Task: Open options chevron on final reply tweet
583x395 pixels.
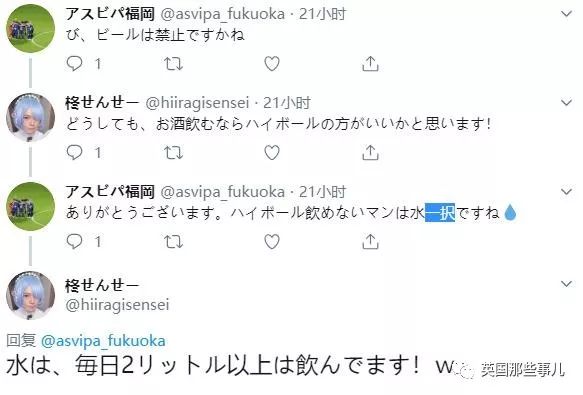Action: coord(566,284)
